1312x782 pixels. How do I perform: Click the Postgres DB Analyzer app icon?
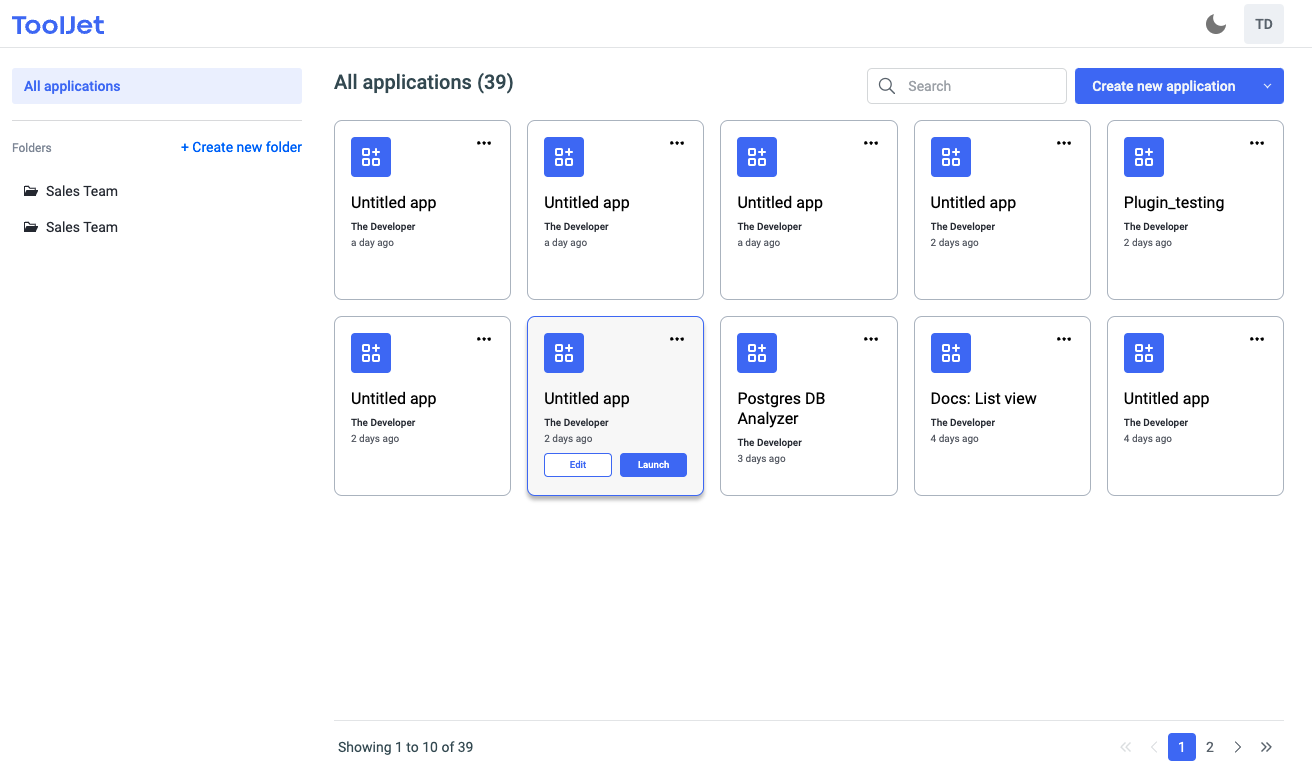click(757, 353)
